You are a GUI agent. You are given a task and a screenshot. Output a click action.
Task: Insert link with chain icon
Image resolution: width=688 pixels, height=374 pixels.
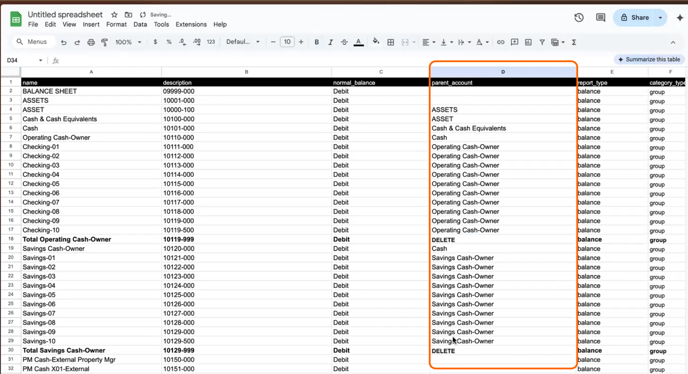tap(500, 42)
